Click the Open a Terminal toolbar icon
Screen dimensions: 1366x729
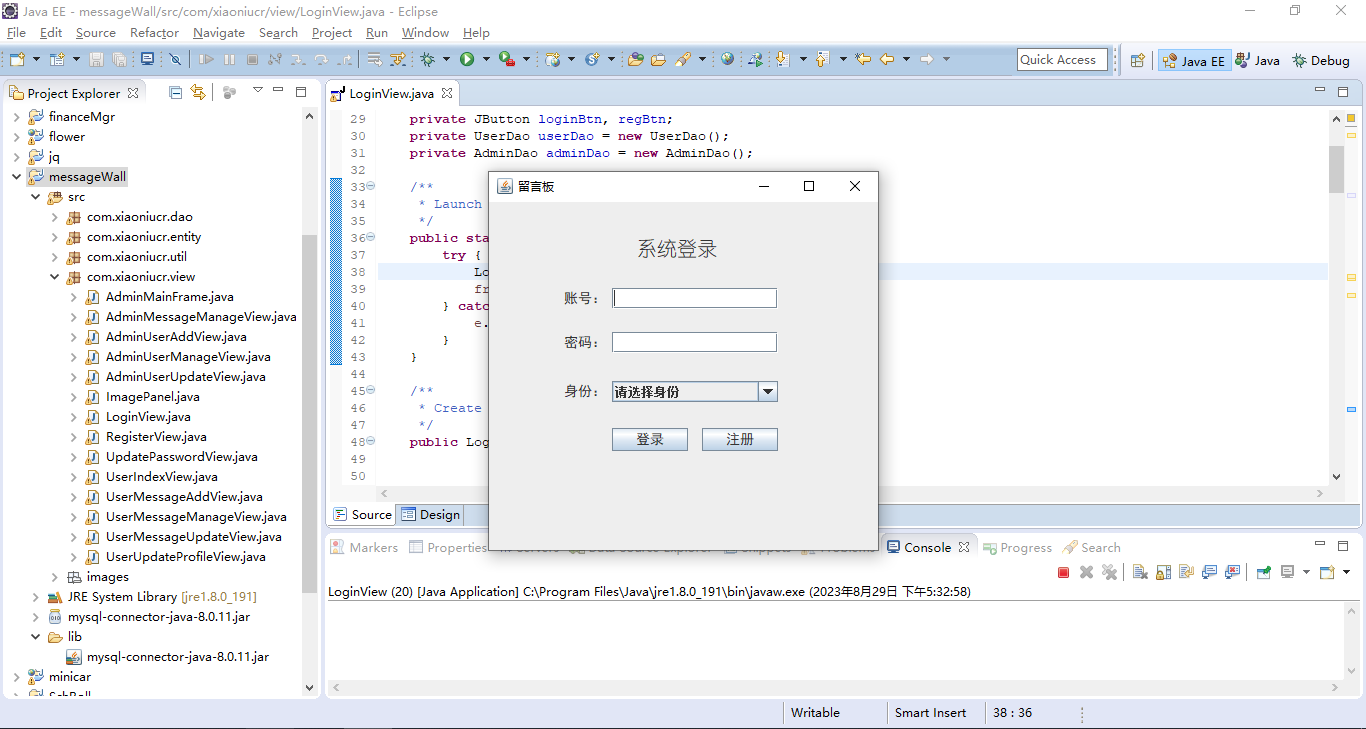coord(147,59)
